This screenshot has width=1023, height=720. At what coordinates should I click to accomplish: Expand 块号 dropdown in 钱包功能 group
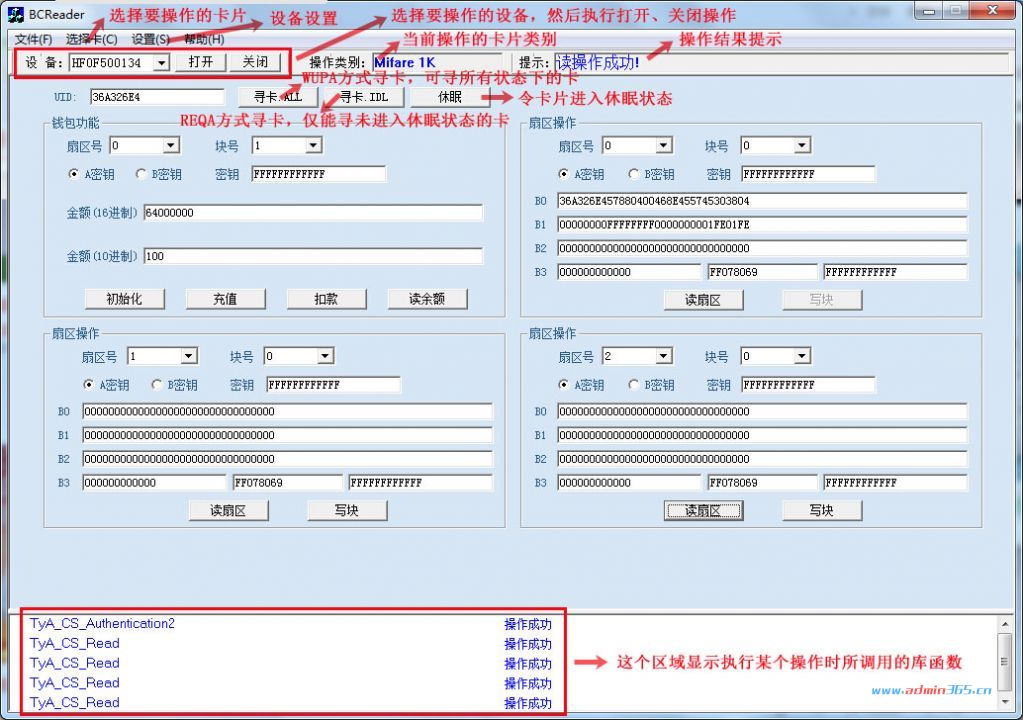coord(314,145)
